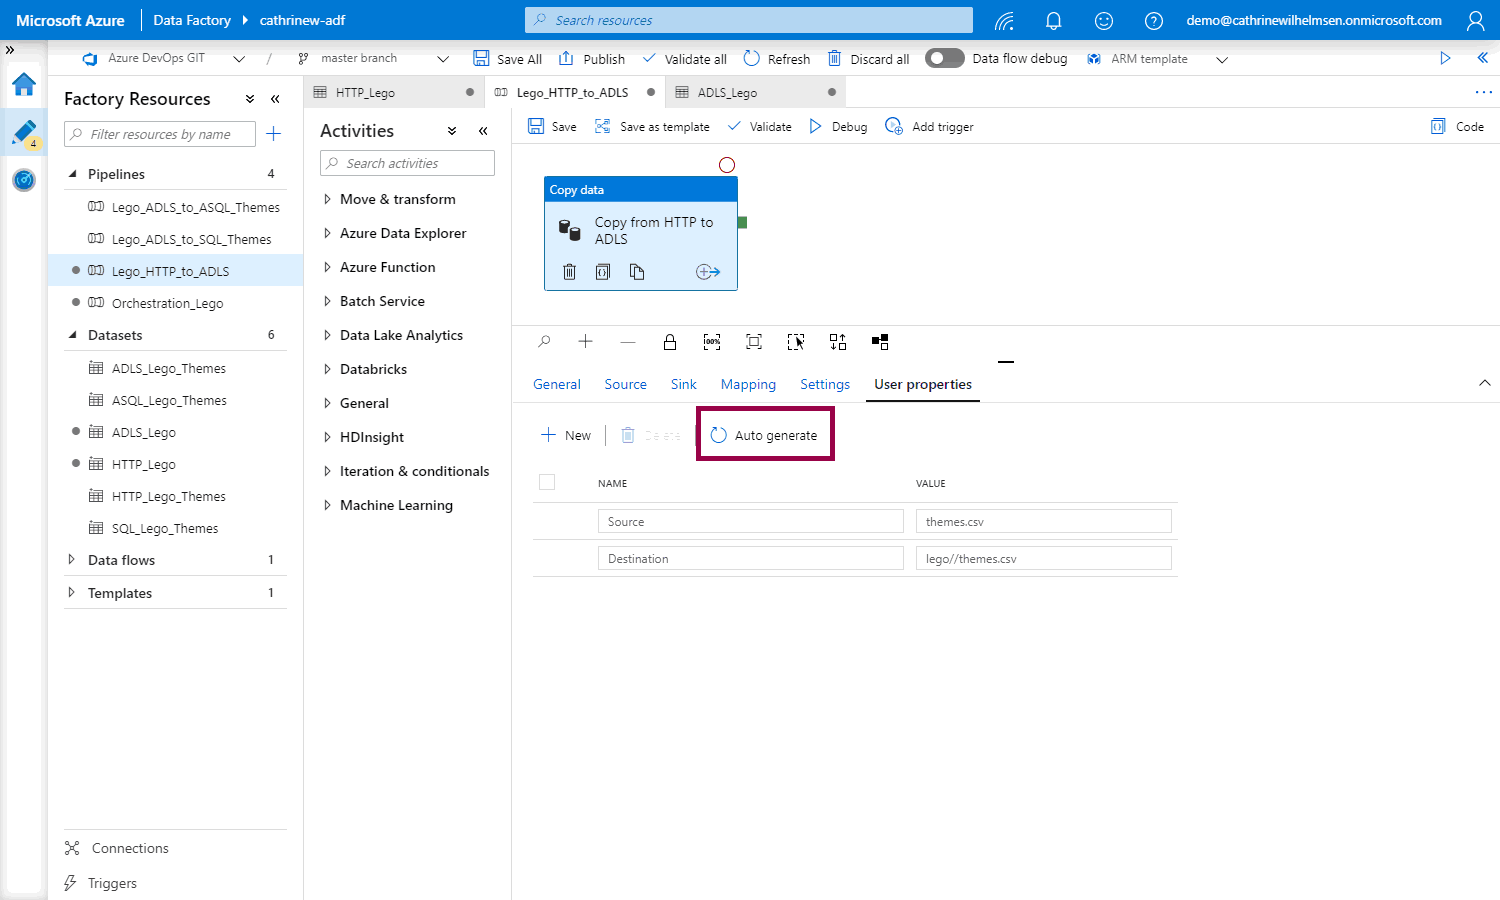The image size is (1500, 900).
Task: Click Add trigger button
Action: [x=930, y=127]
